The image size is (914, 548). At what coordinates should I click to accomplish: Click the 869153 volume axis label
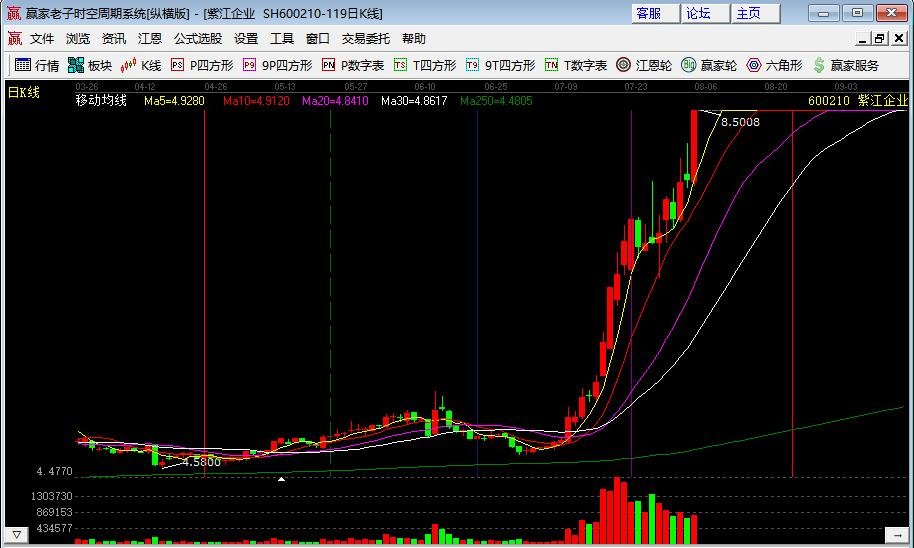tap(55, 512)
